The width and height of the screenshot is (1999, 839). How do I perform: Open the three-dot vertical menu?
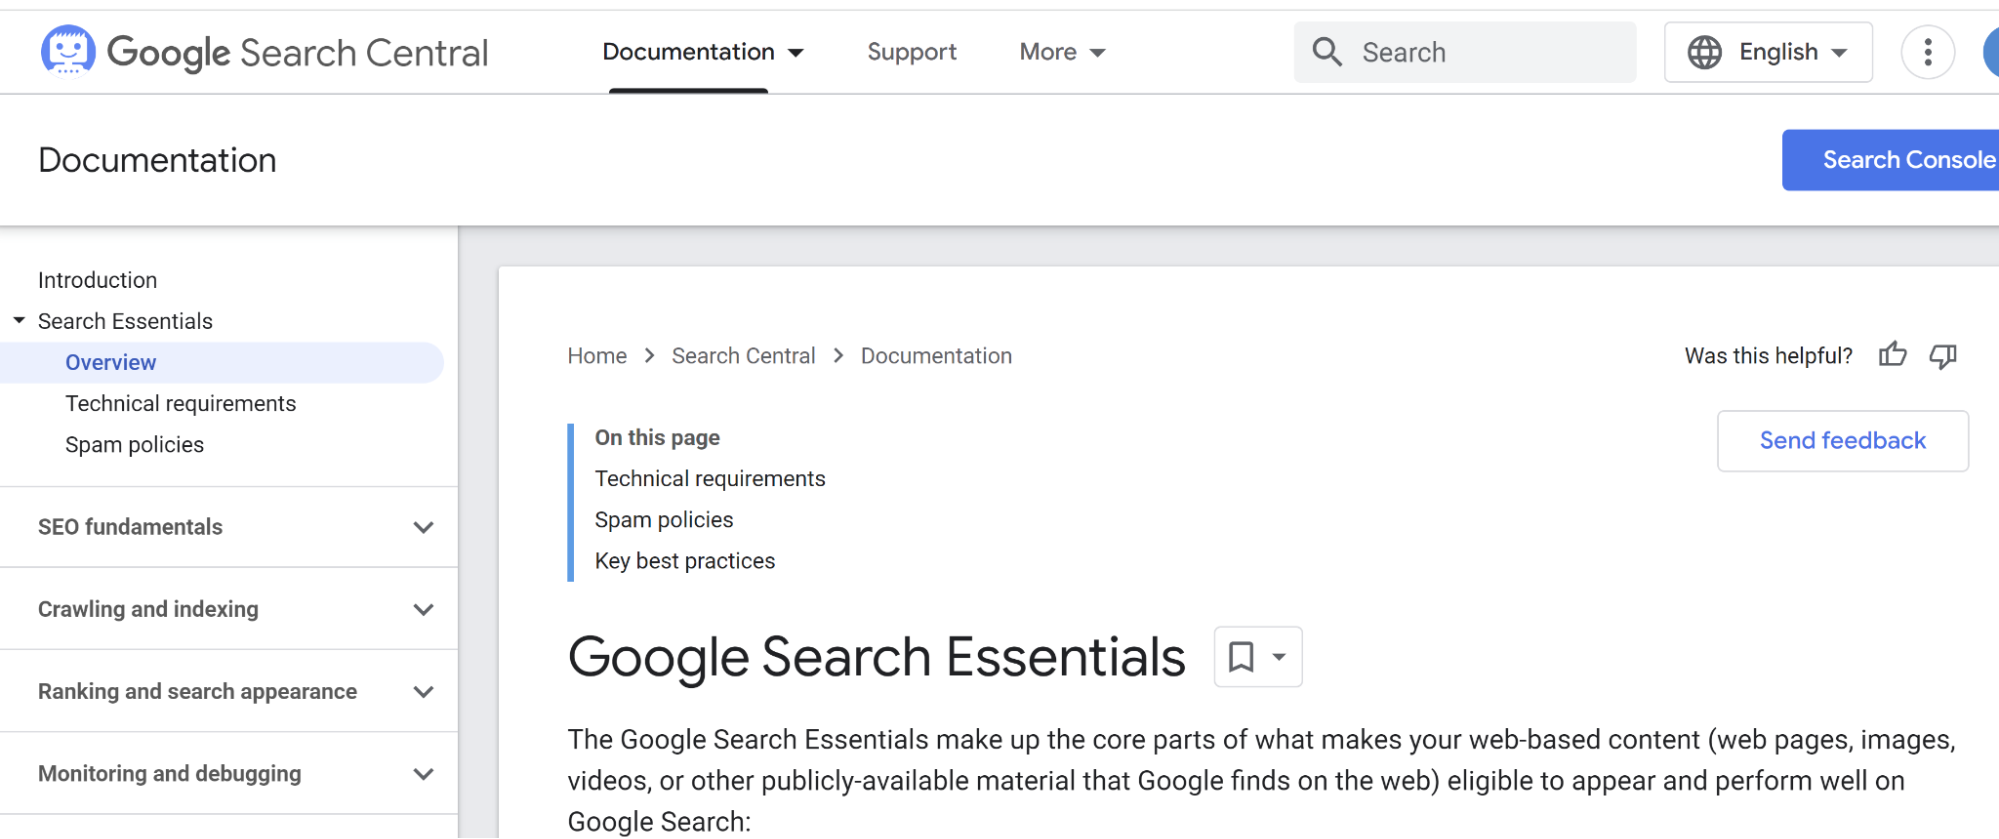pos(1927,52)
